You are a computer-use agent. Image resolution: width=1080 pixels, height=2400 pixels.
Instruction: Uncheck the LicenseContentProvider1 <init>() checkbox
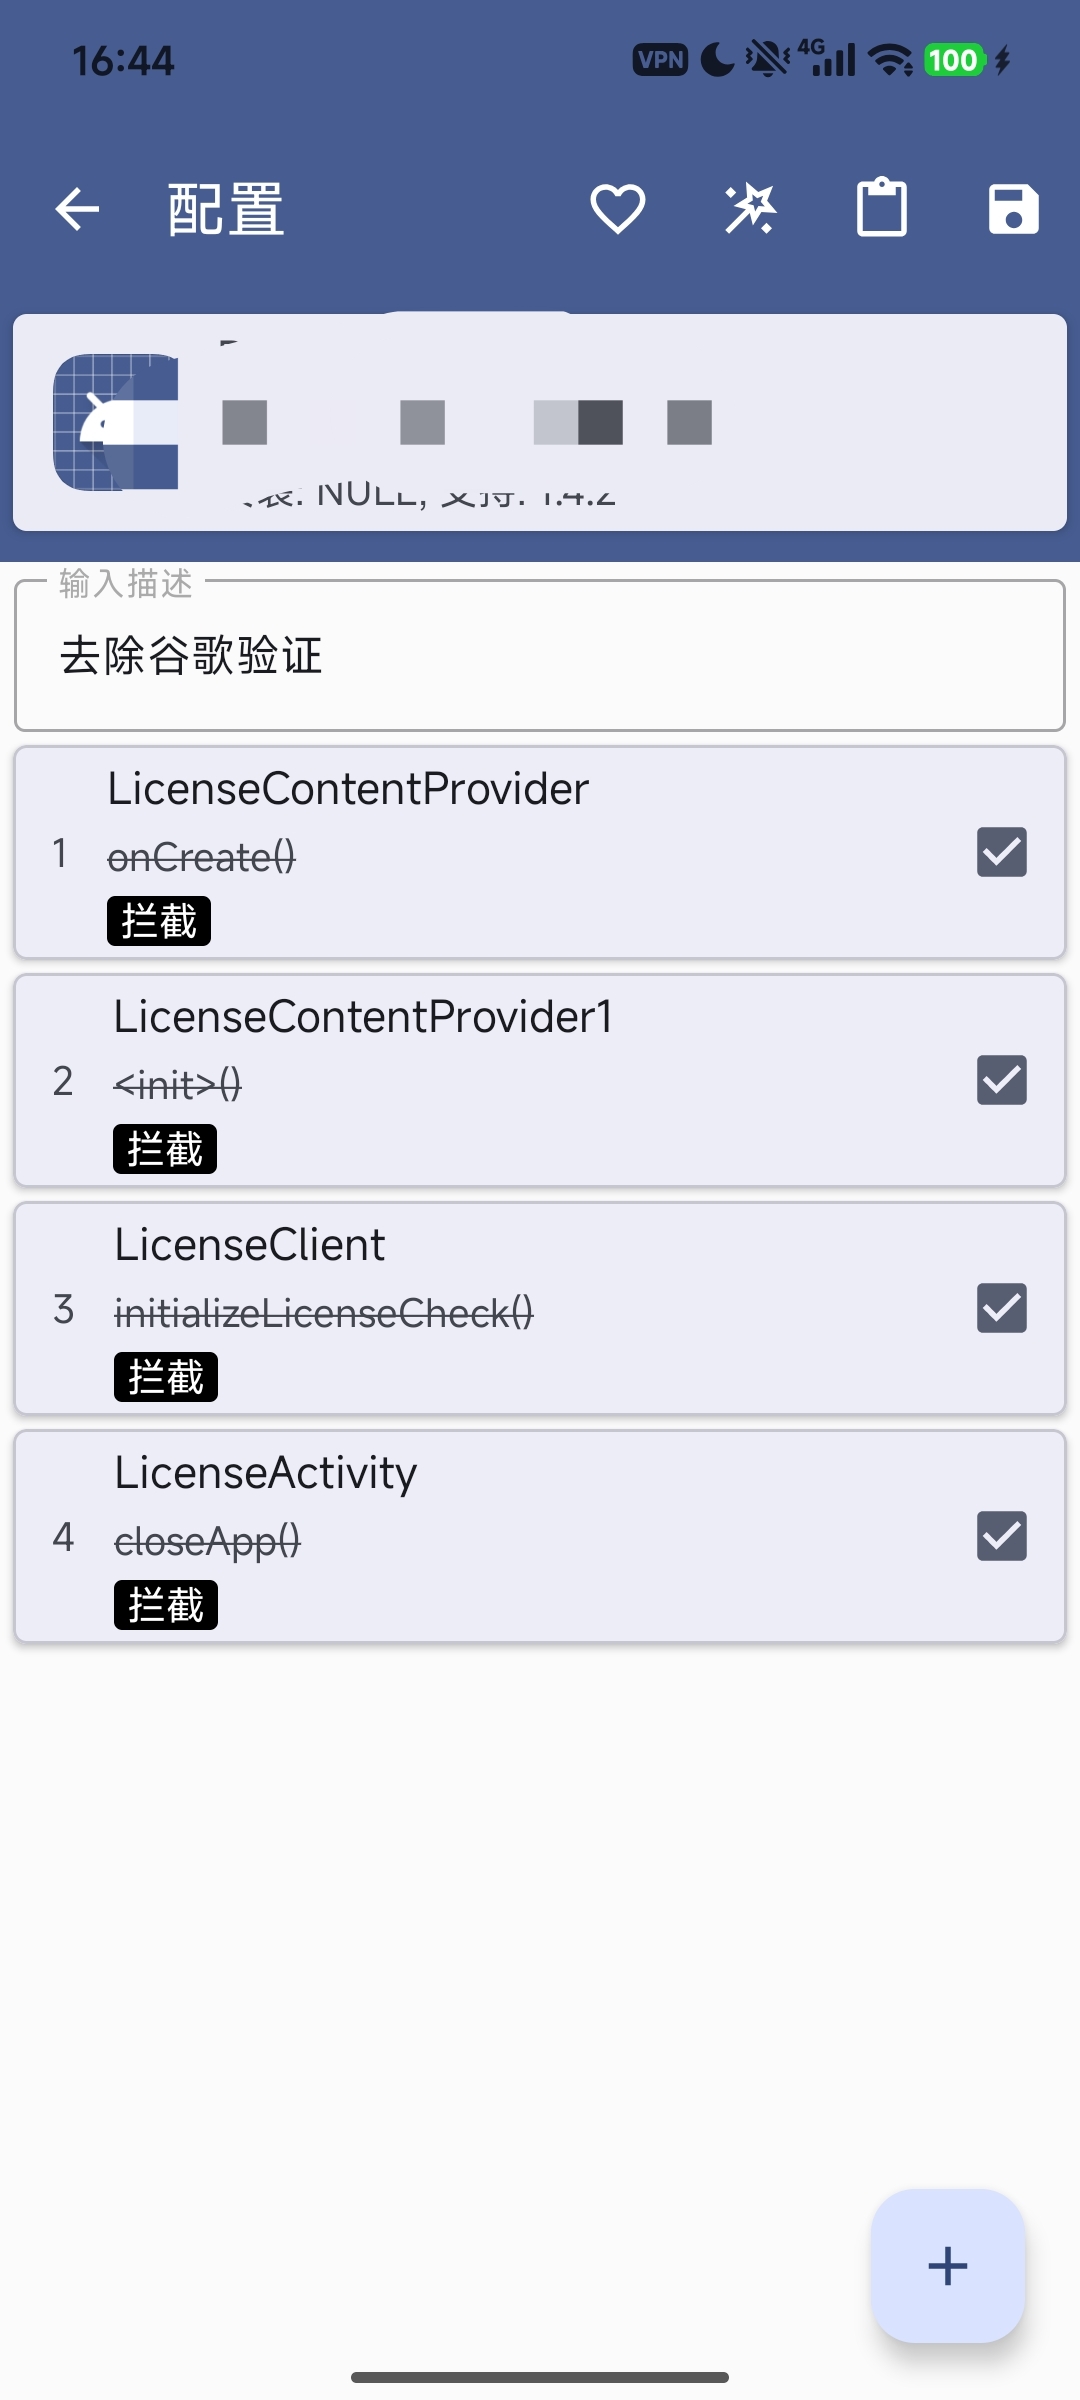(x=1001, y=1080)
